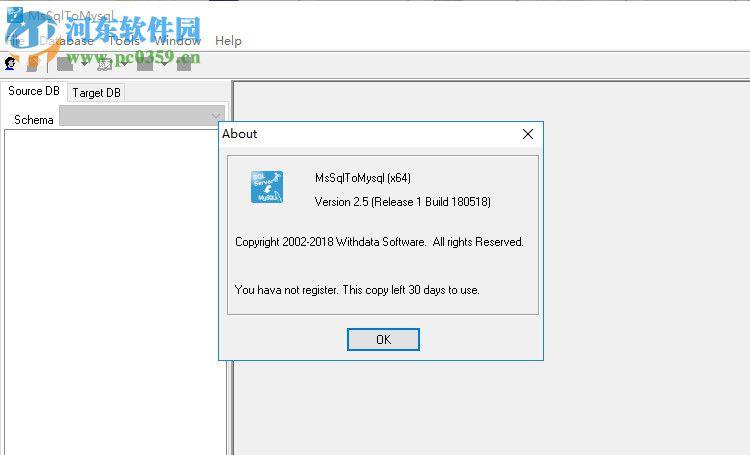This screenshot has height=455, width=750.
Task: Open the Help menu
Action: (228, 41)
